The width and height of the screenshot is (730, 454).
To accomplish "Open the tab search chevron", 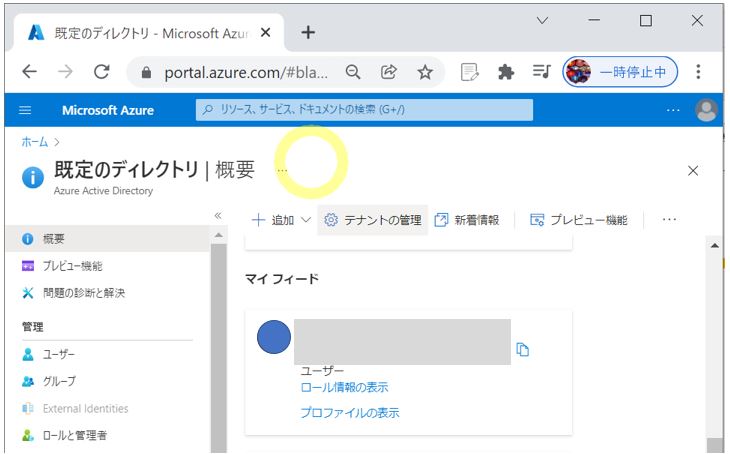I will coord(542,20).
